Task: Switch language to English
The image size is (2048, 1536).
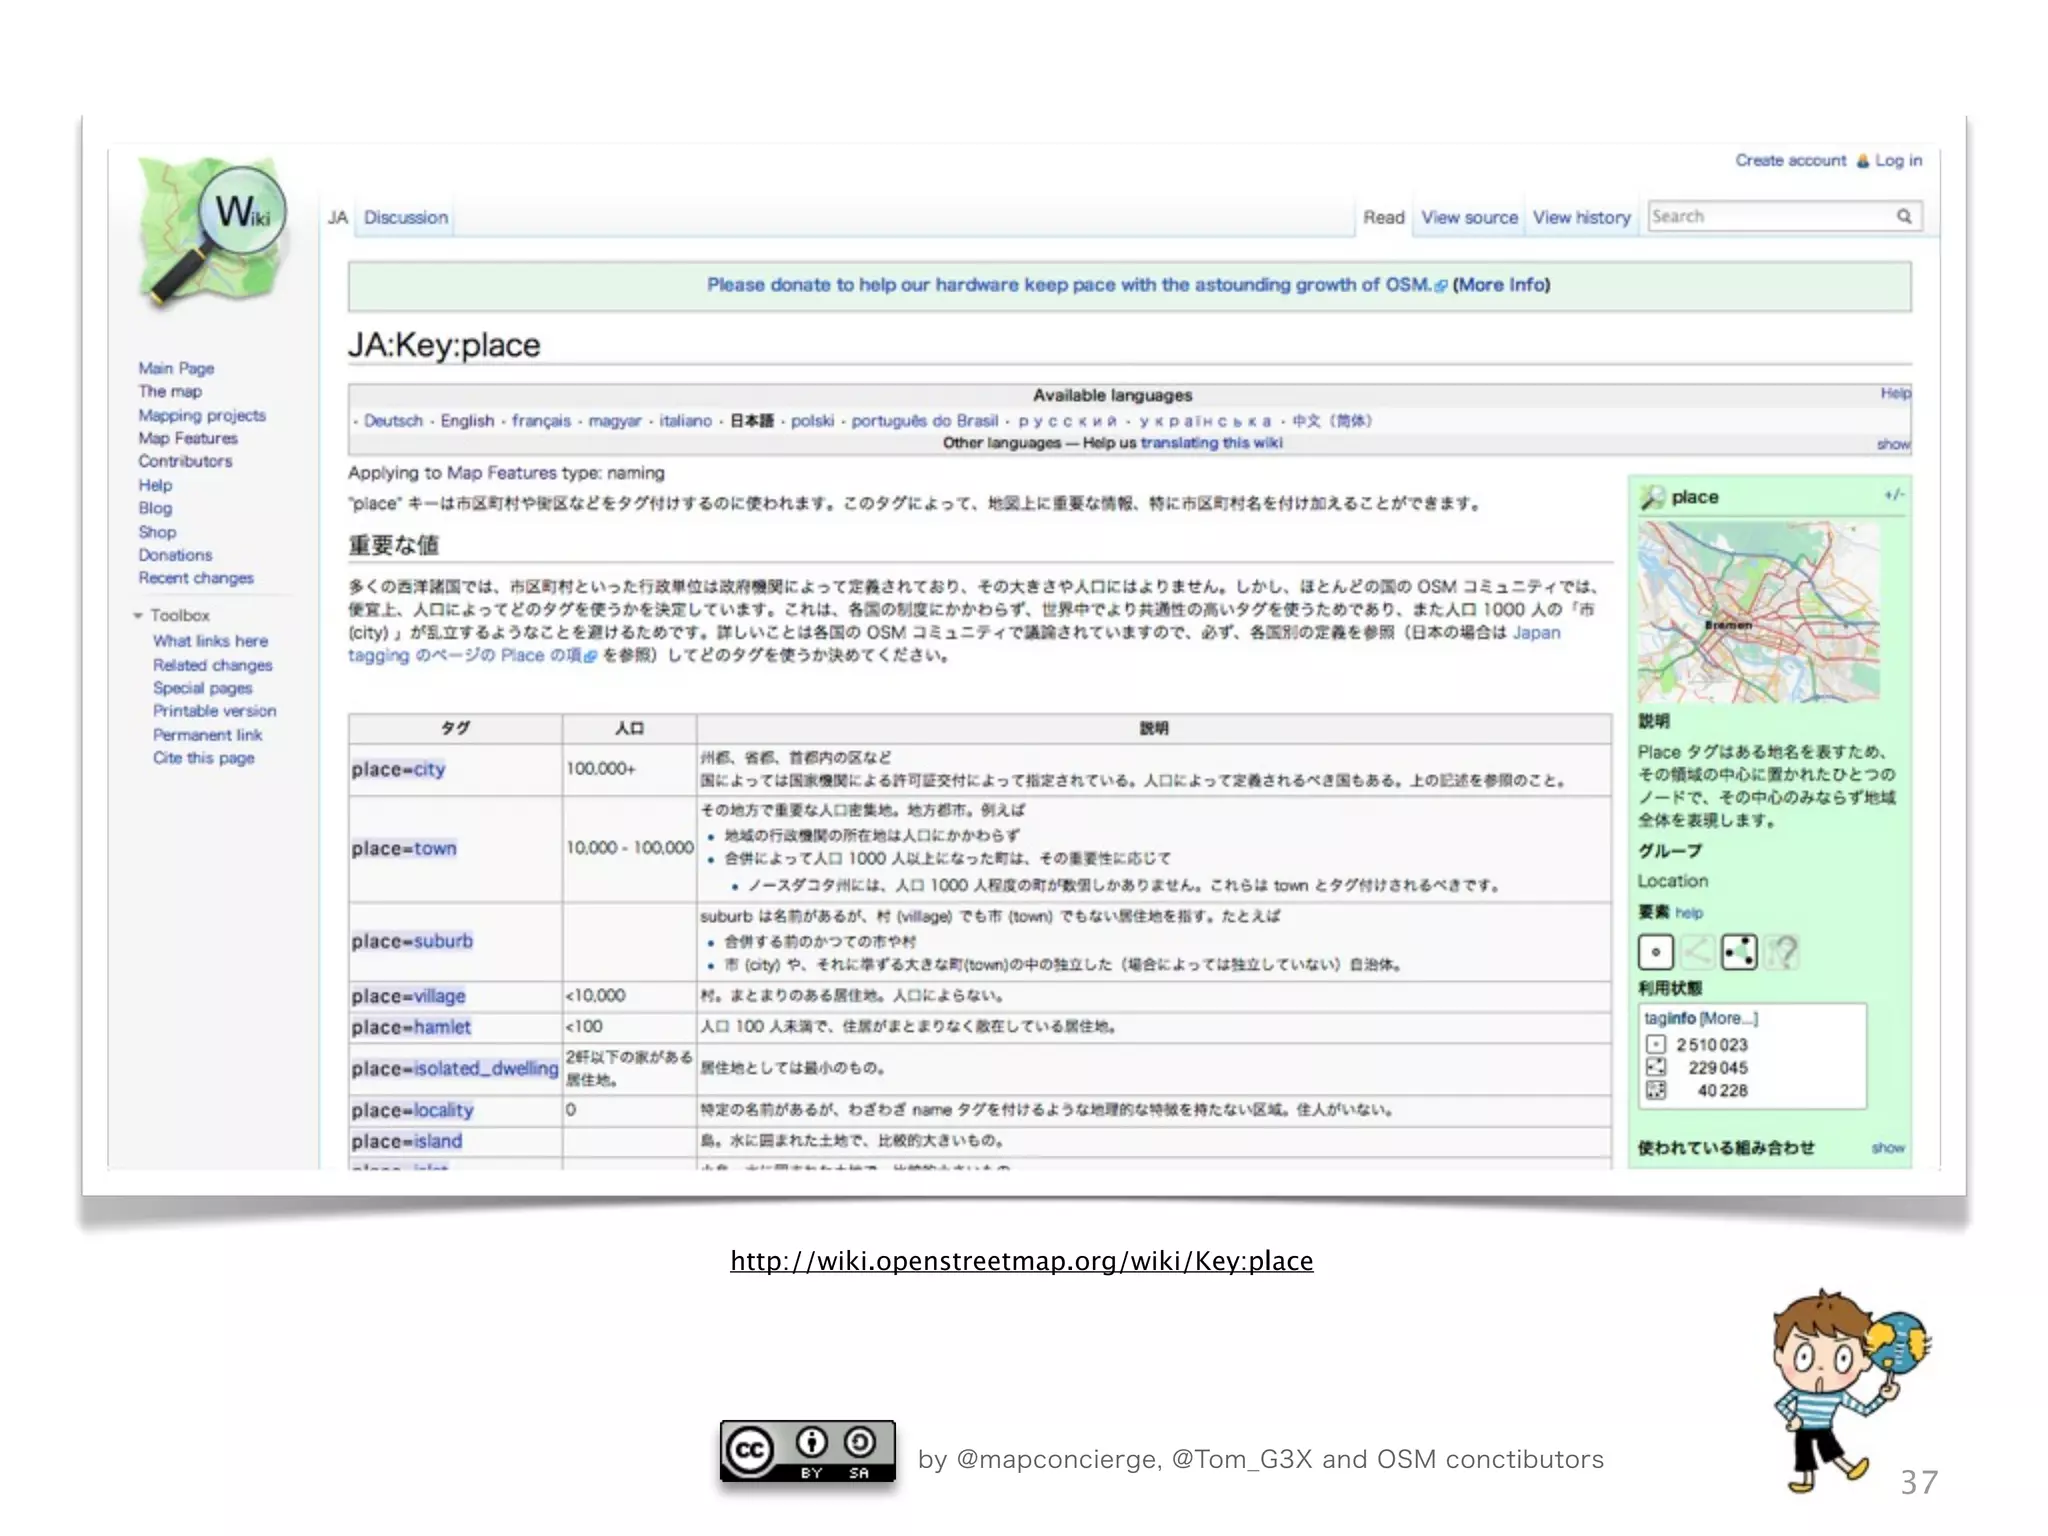Action: point(467,421)
